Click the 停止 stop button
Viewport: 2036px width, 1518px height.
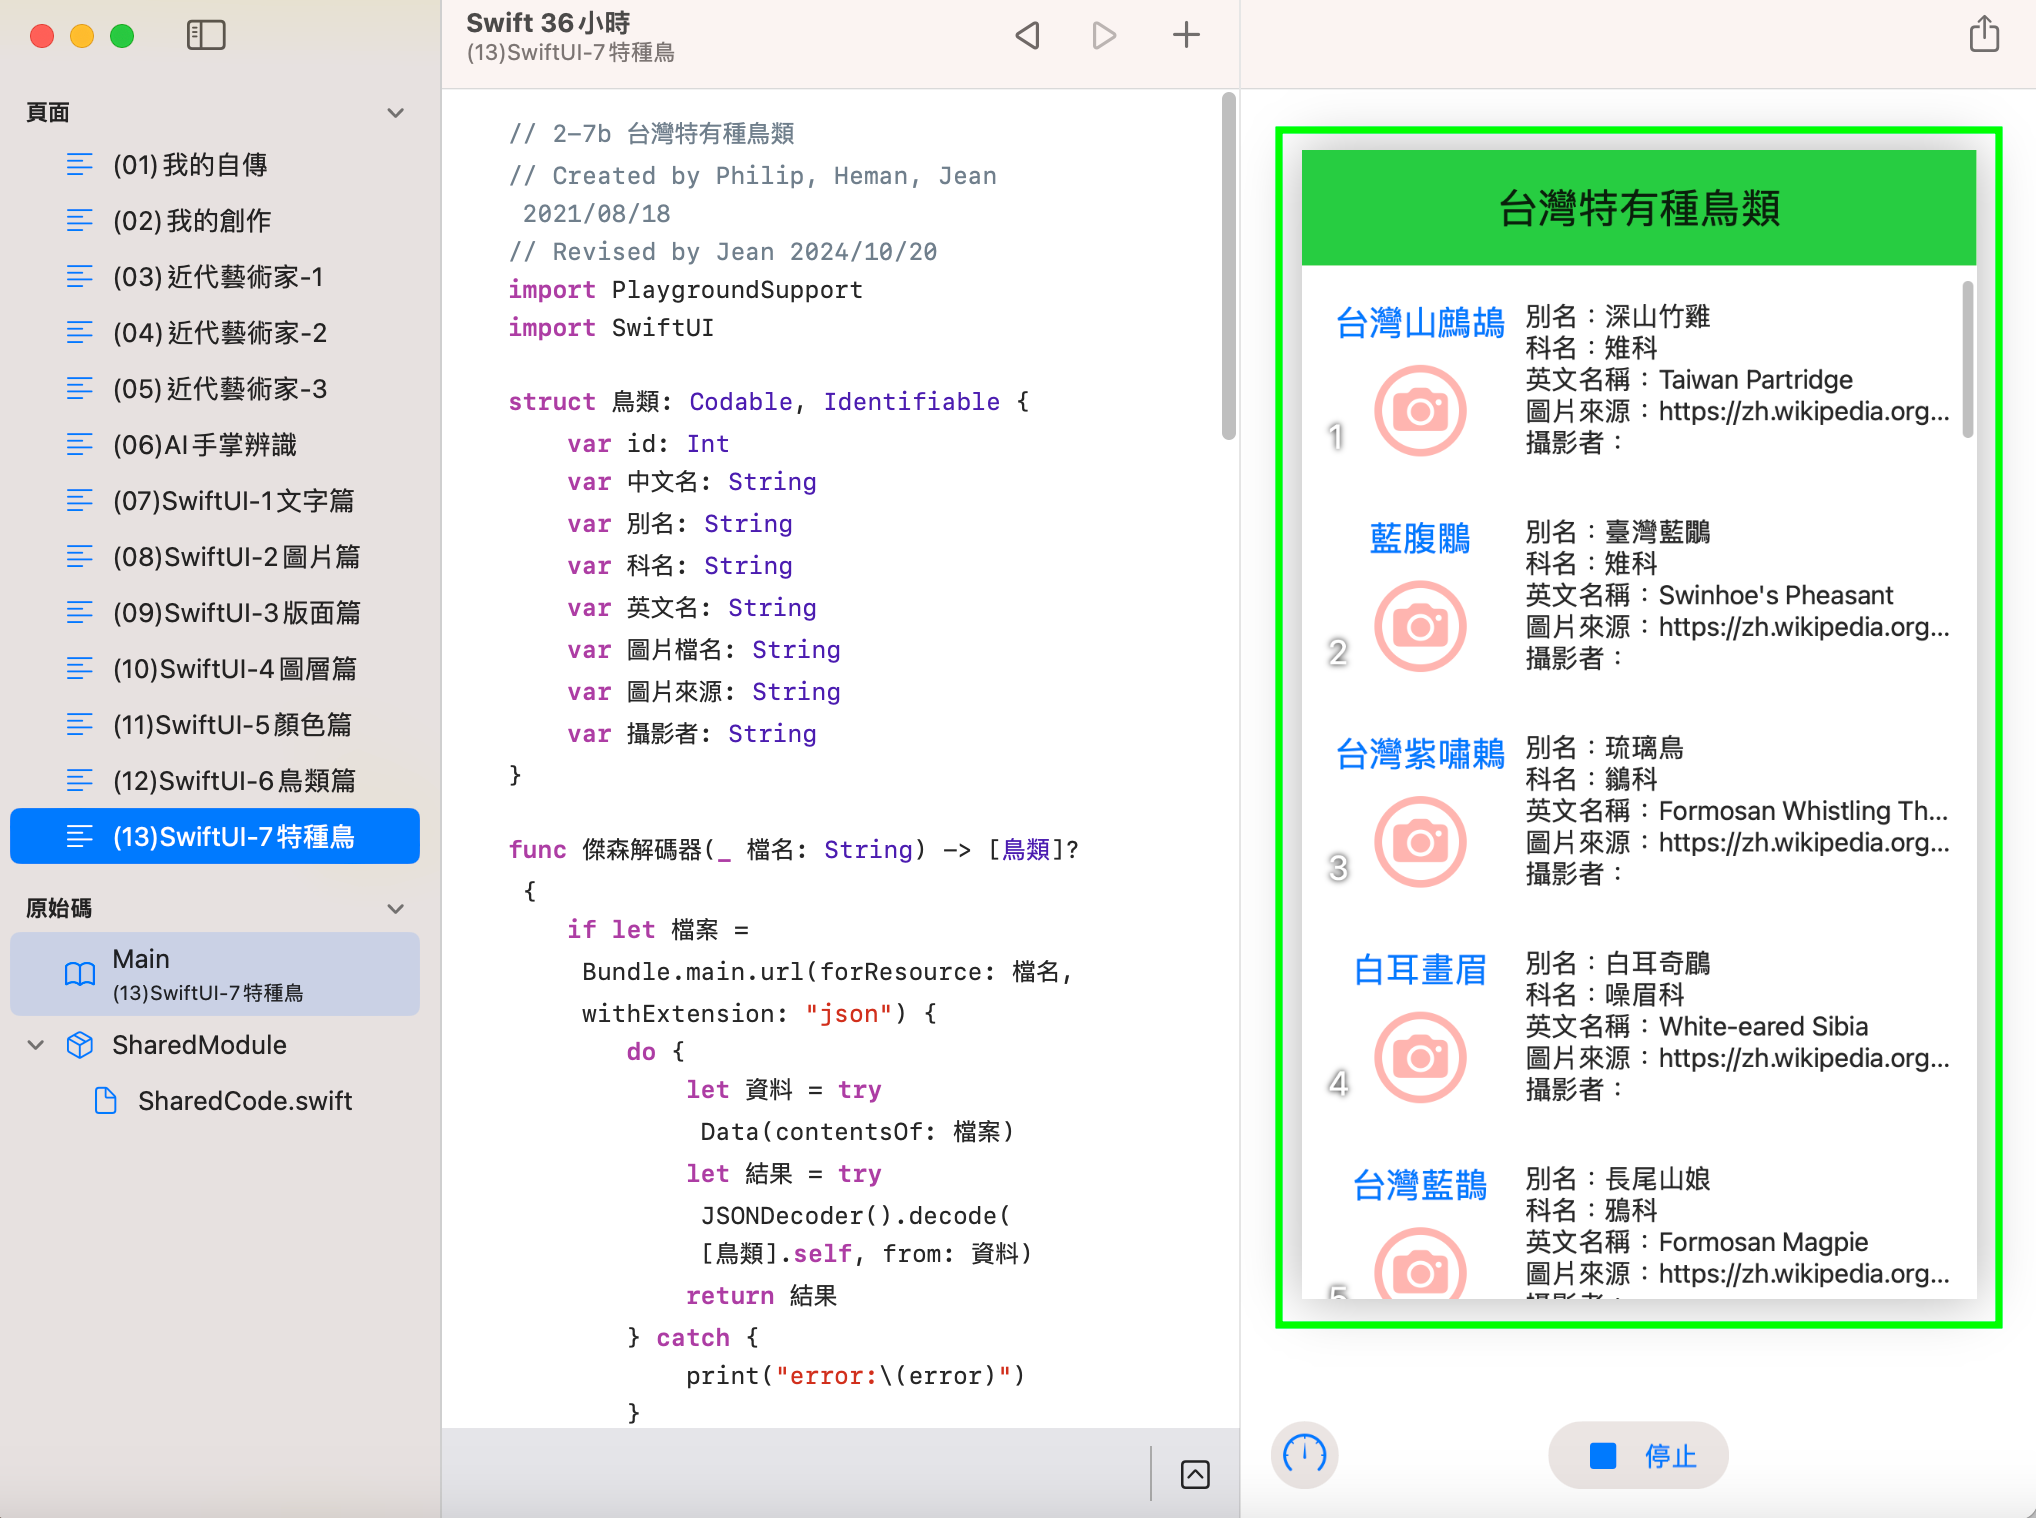[1638, 1455]
